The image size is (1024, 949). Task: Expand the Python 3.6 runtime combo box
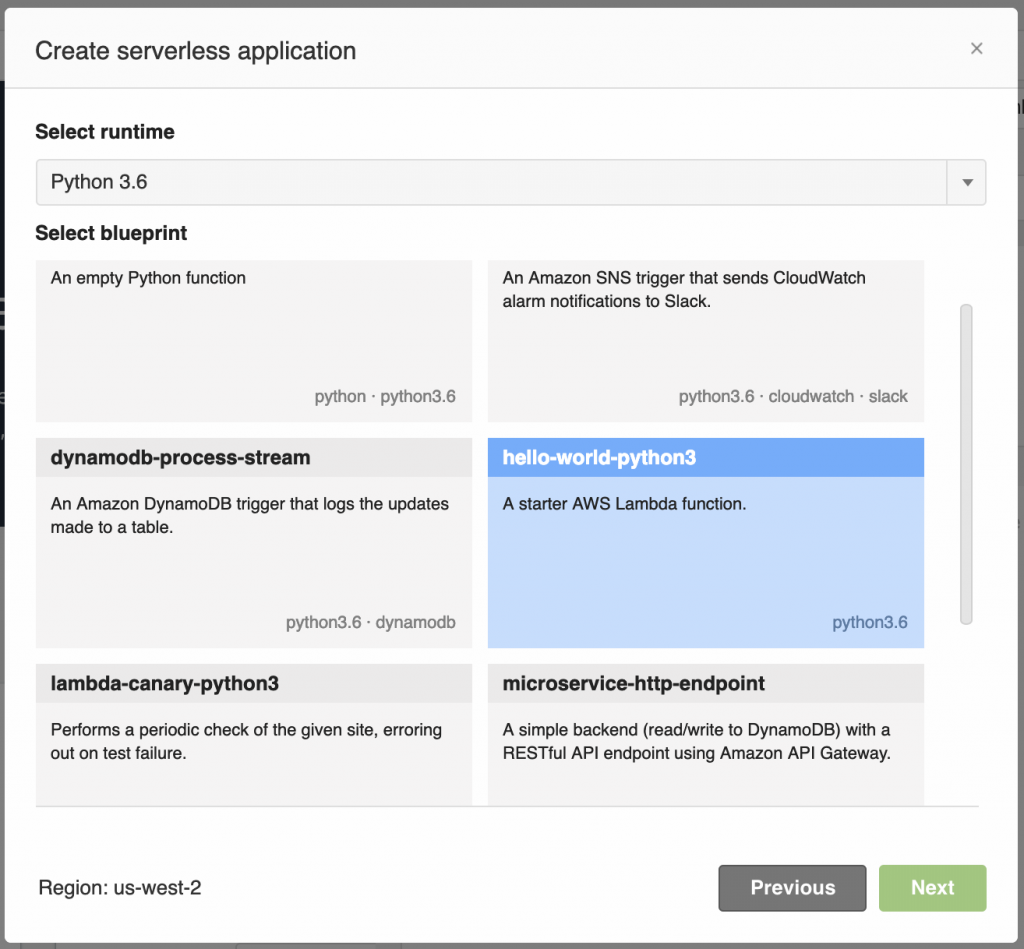[511, 182]
